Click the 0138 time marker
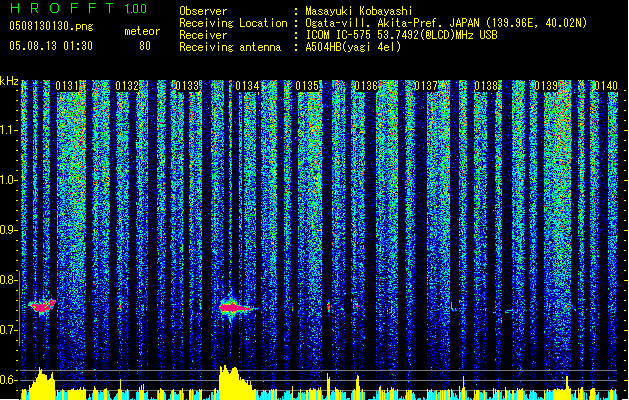This screenshot has width=629, height=400. [x=486, y=86]
